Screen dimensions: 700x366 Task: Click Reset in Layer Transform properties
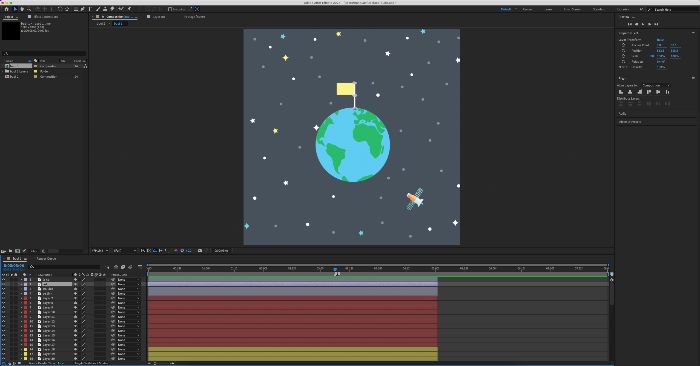pyautogui.click(x=660, y=40)
